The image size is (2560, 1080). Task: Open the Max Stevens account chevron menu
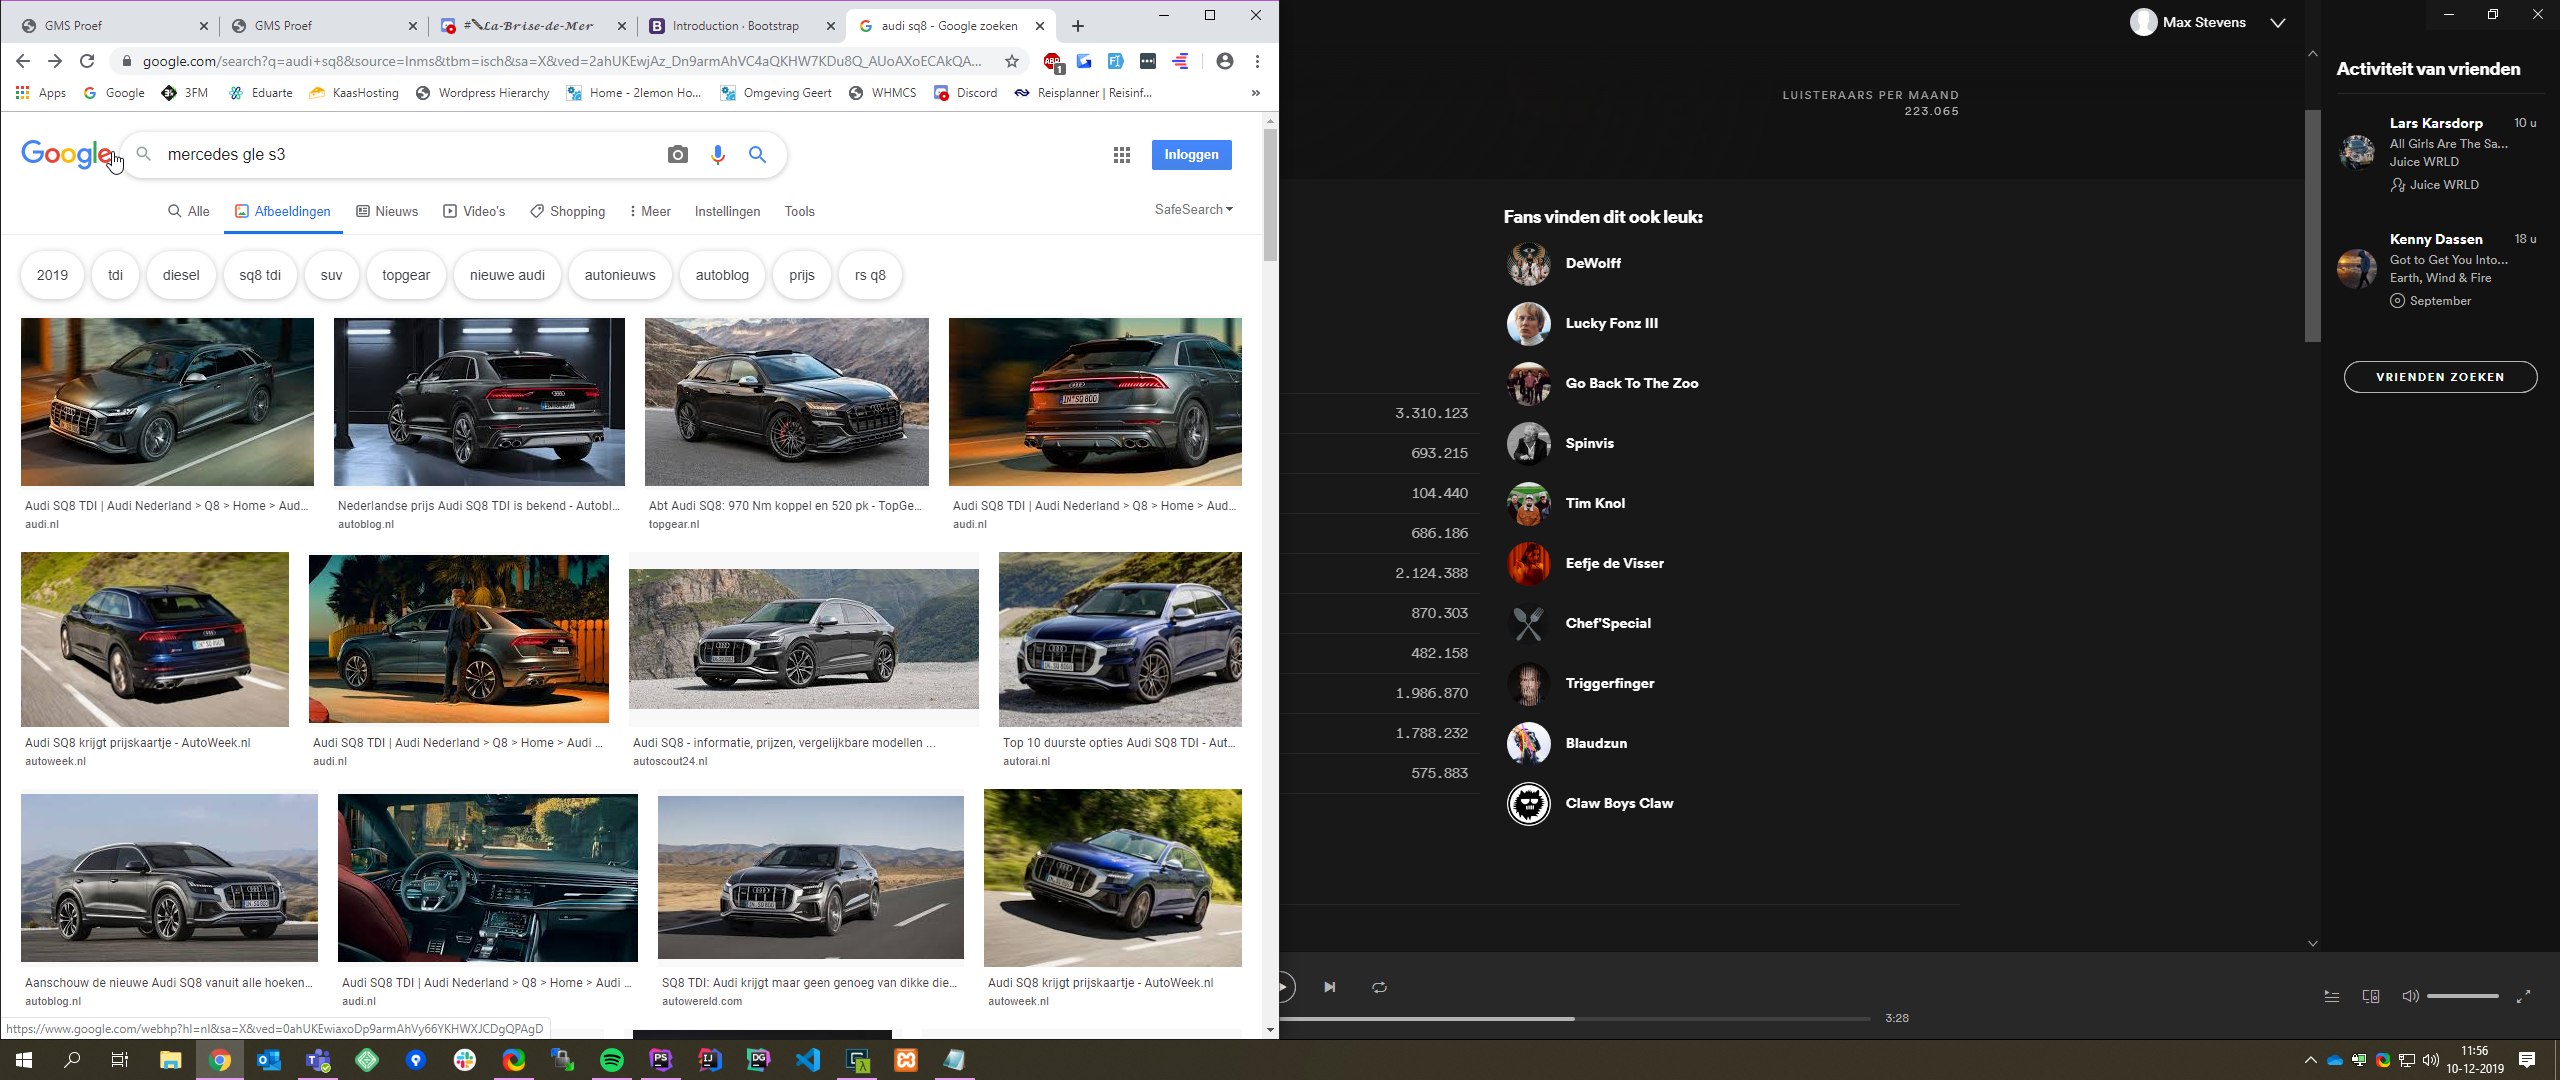pyautogui.click(x=2277, y=23)
